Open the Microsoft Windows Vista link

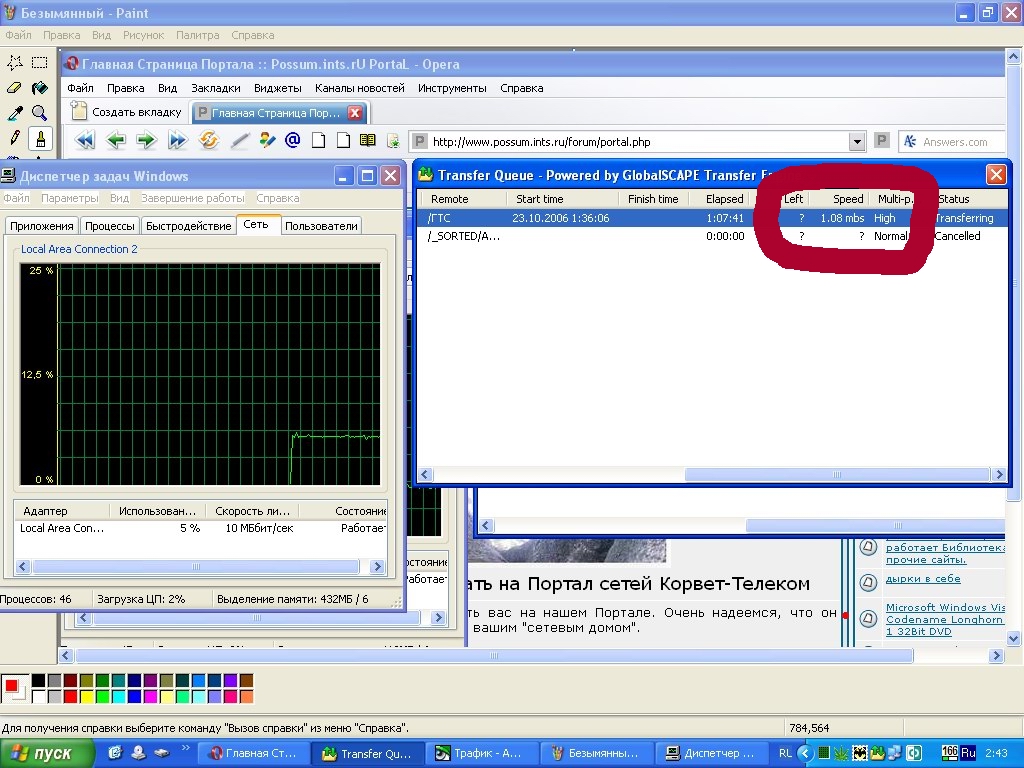[x=944, y=607]
